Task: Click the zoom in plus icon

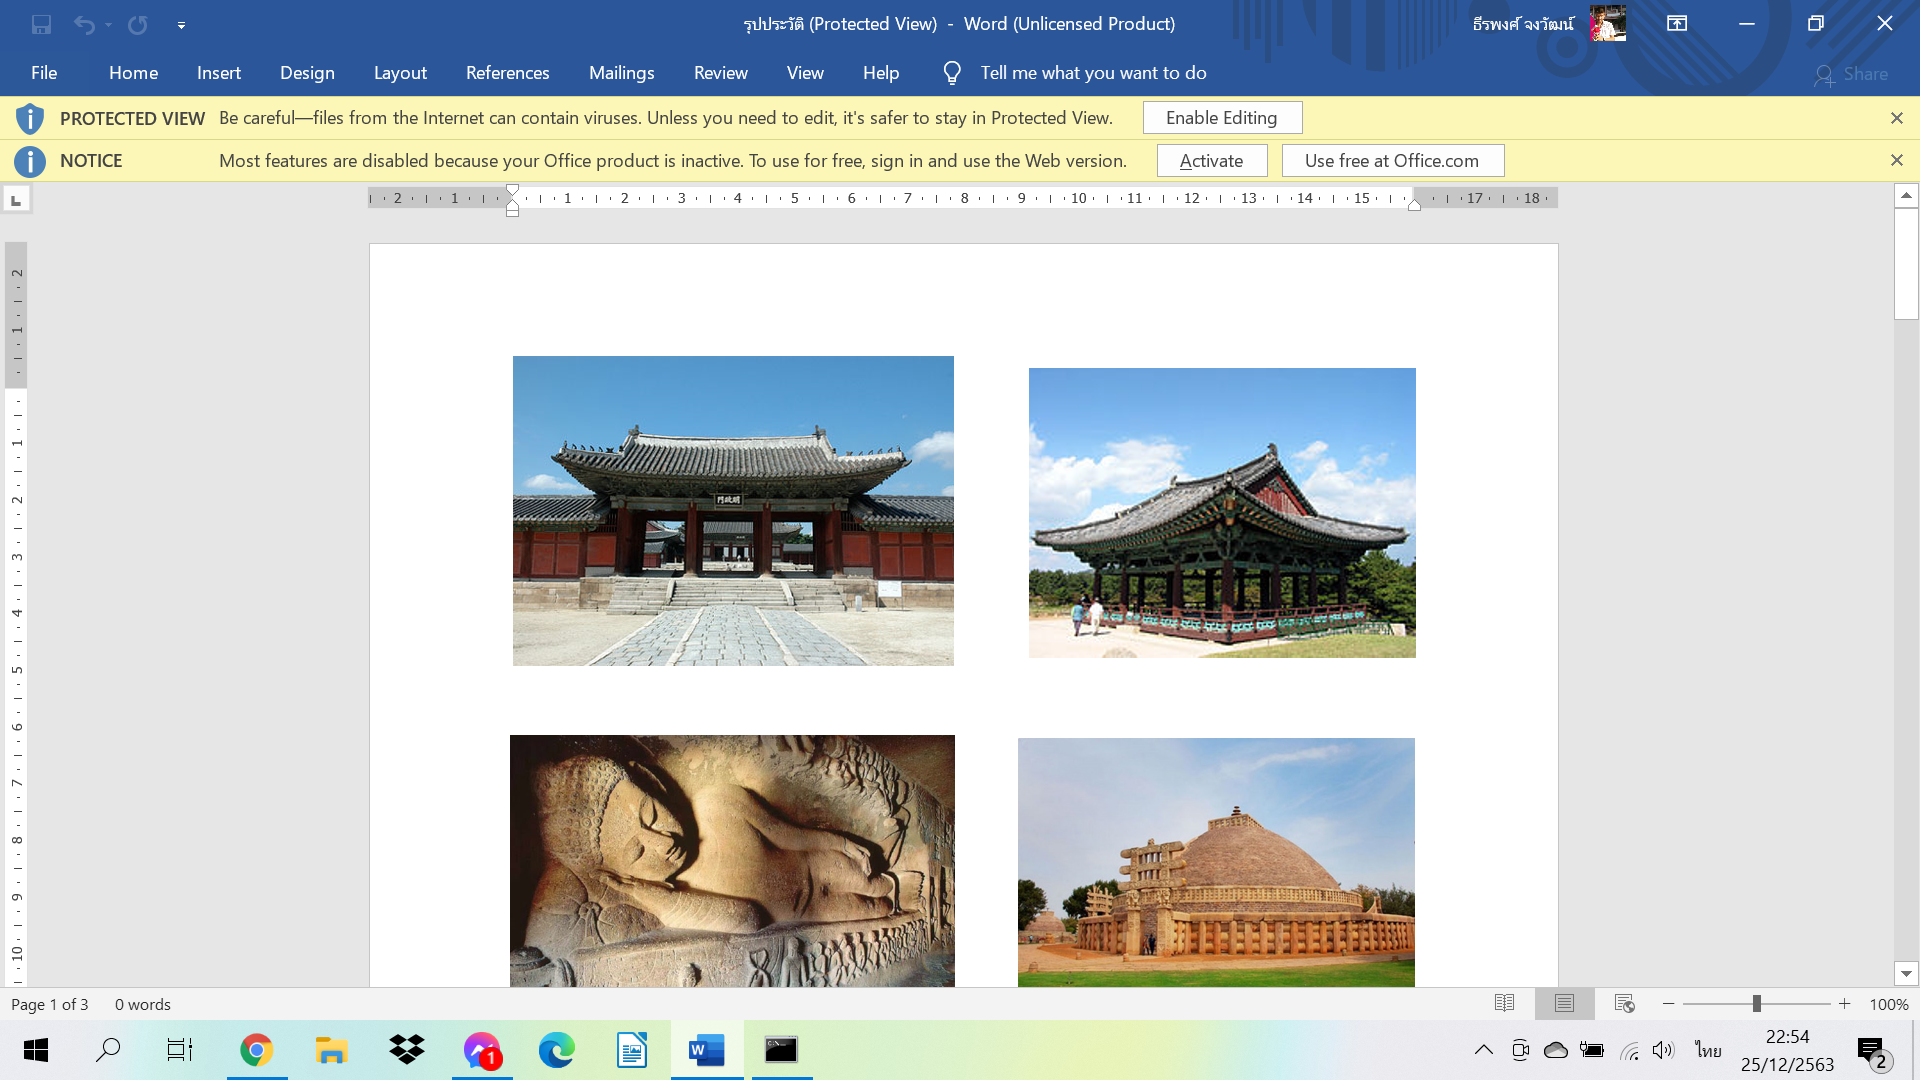Action: (1844, 1003)
